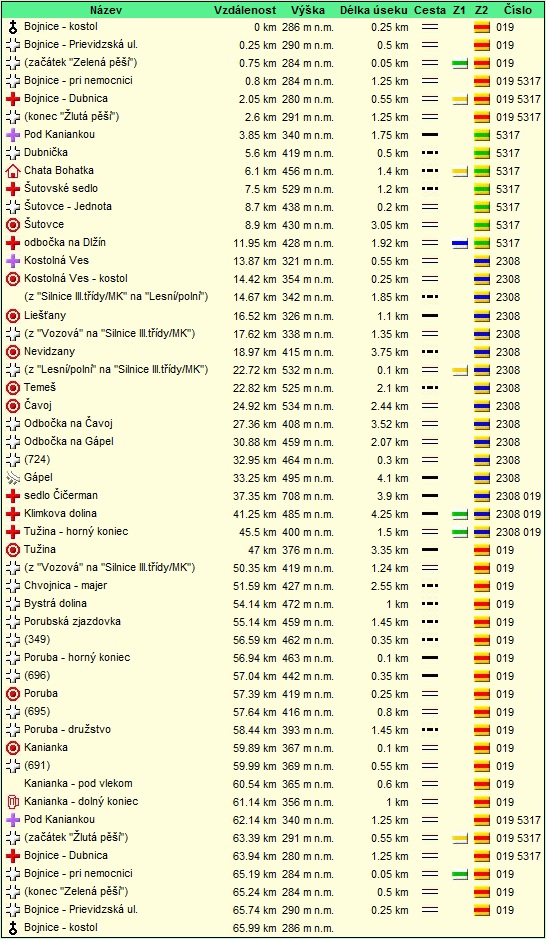This screenshot has height=939, width=546.
Task: Select the sedlo Čičerman waypoint name
Action: pos(61,495)
